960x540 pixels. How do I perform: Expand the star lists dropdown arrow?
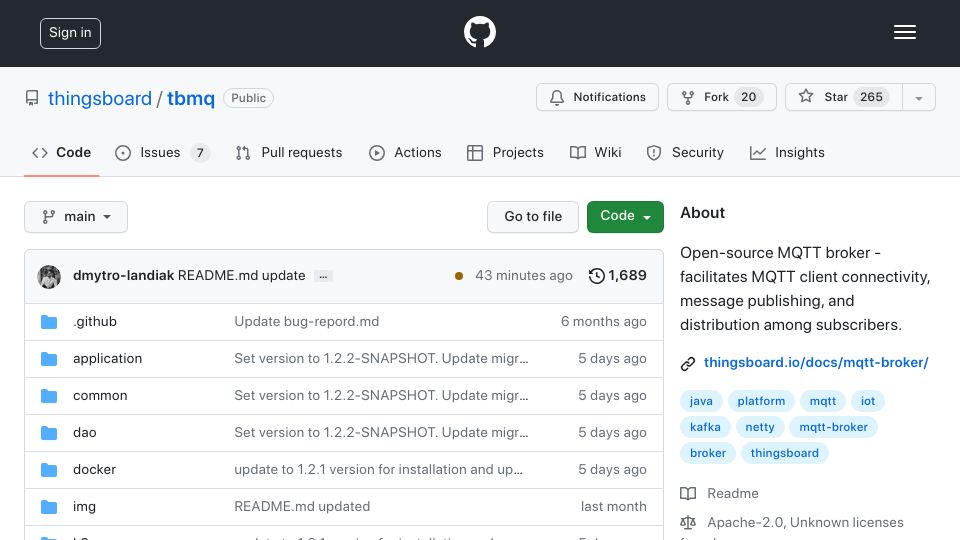(x=918, y=98)
